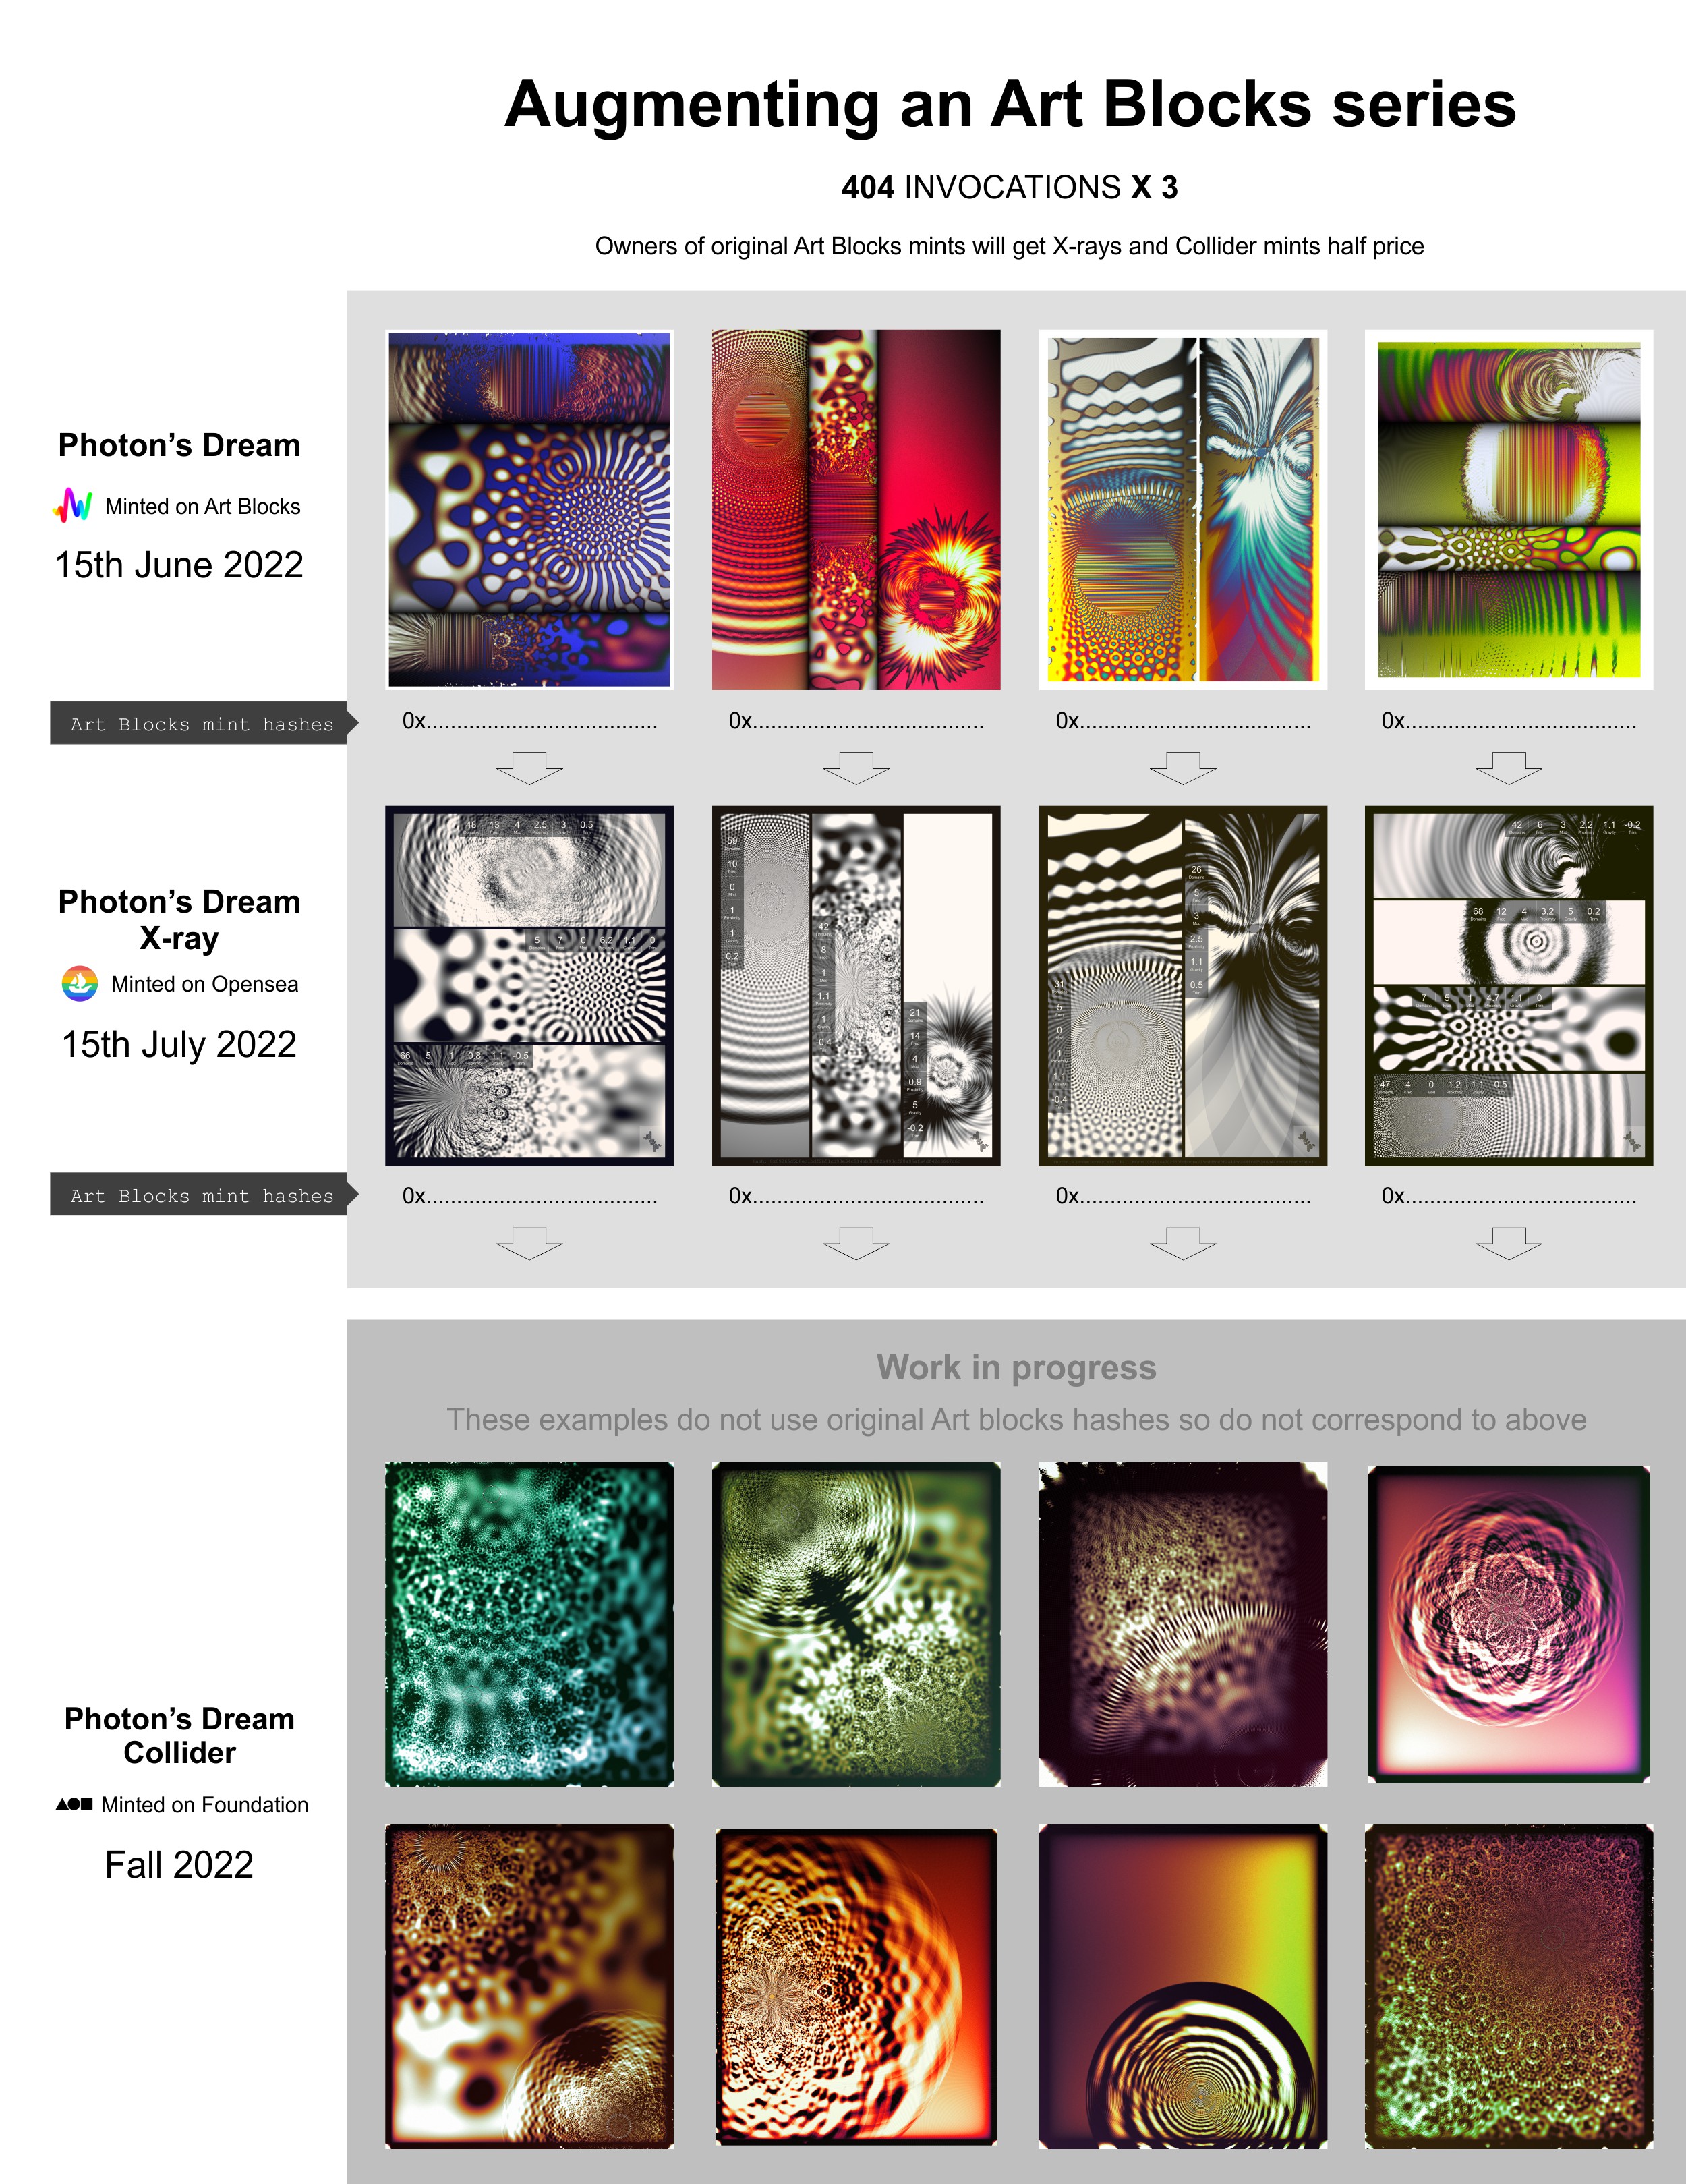Viewport: 1686px width, 2184px height.
Task: Select the pink sphere Collider example
Action: [1509, 1624]
